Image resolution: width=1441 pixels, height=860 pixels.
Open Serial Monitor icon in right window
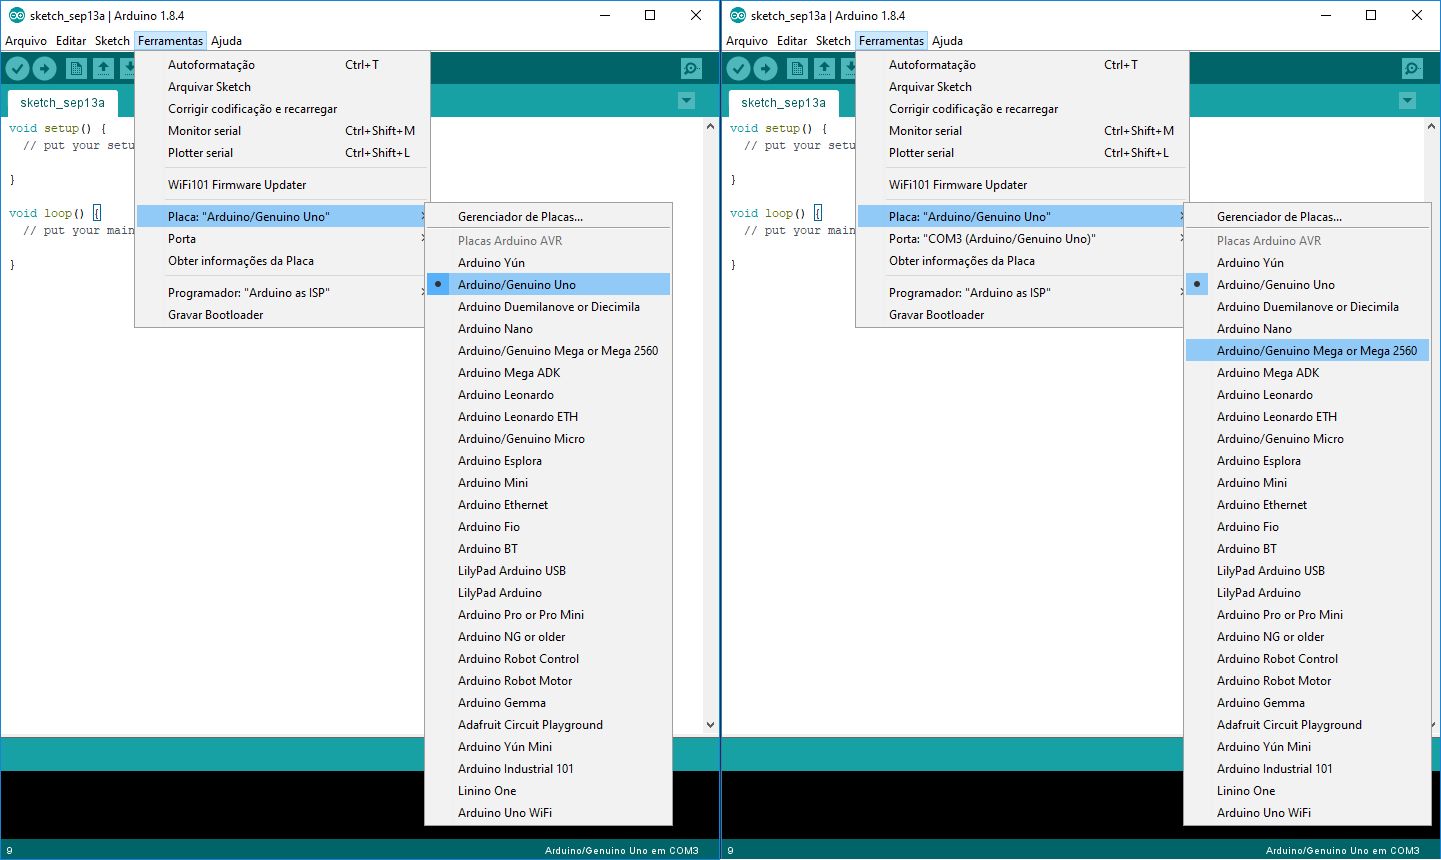[x=1412, y=68]
